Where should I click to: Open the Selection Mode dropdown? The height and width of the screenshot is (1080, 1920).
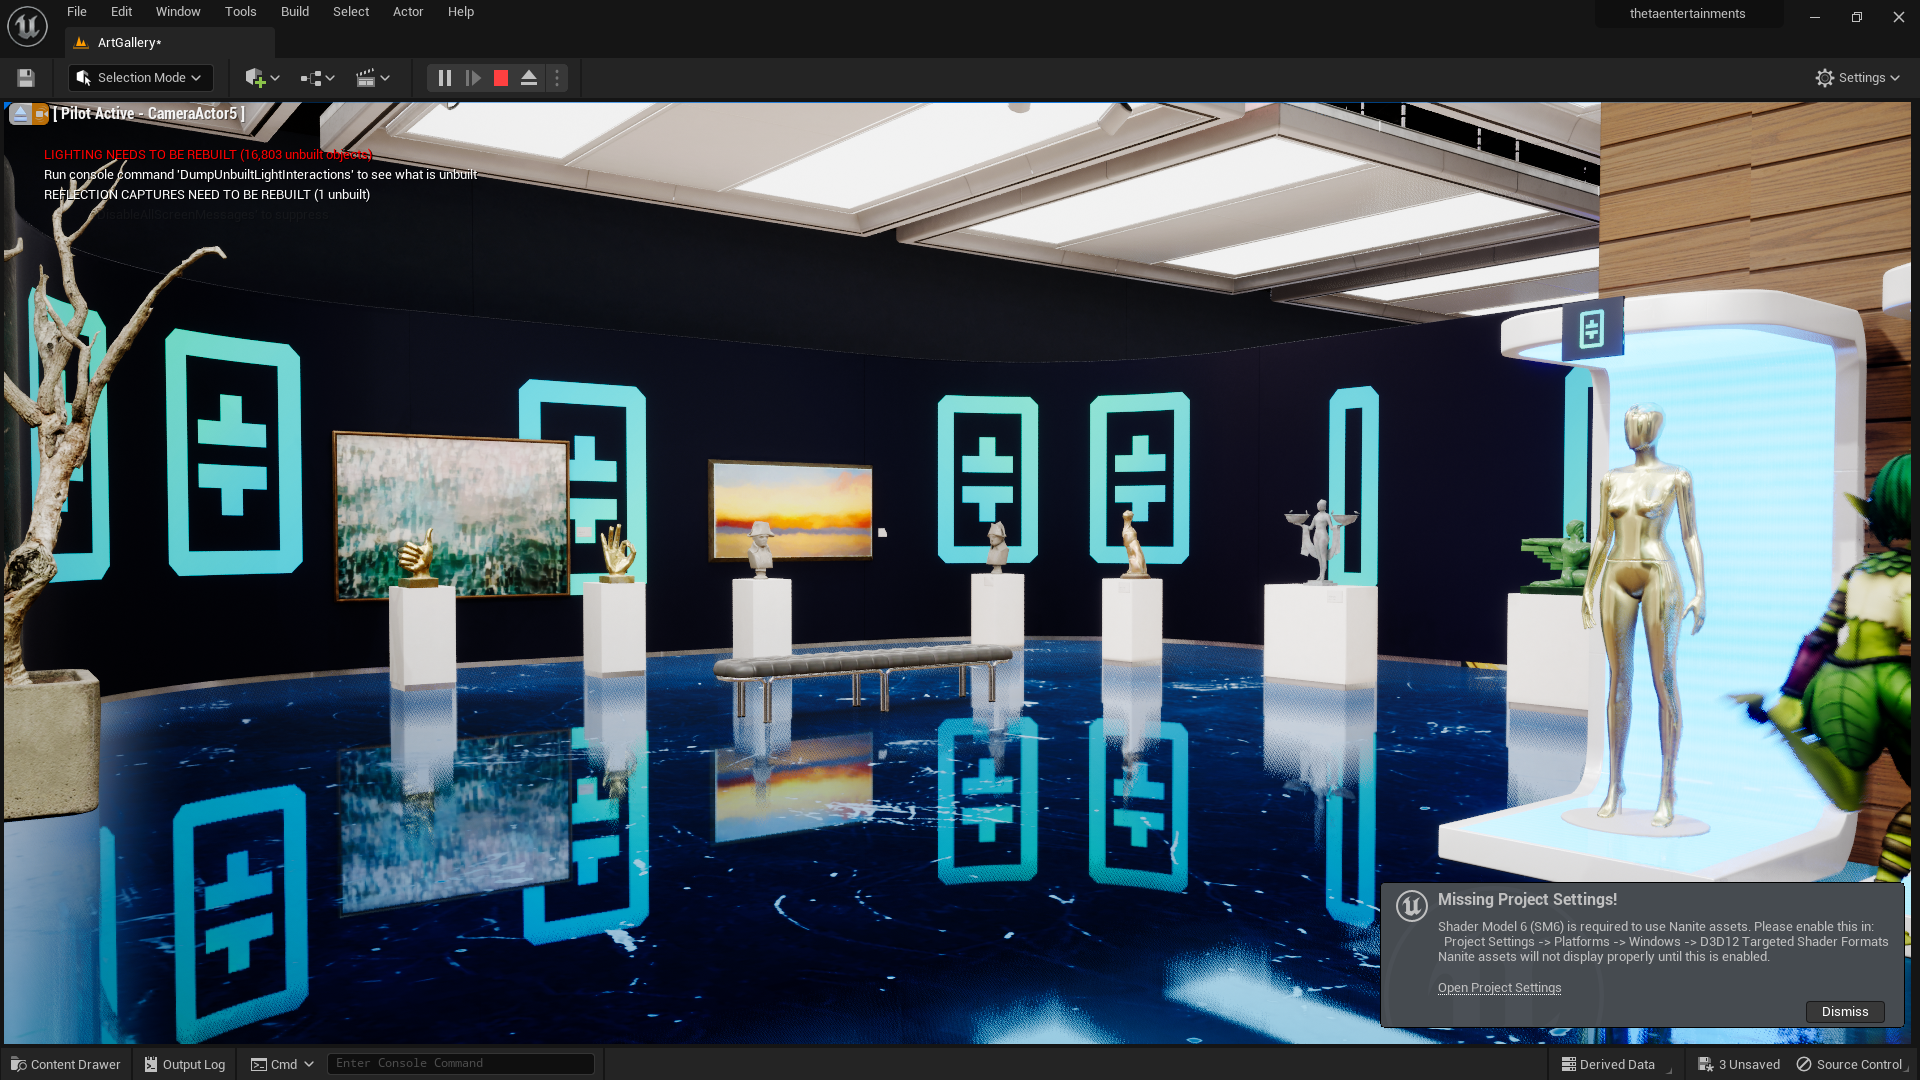click(x=140, y=78)
